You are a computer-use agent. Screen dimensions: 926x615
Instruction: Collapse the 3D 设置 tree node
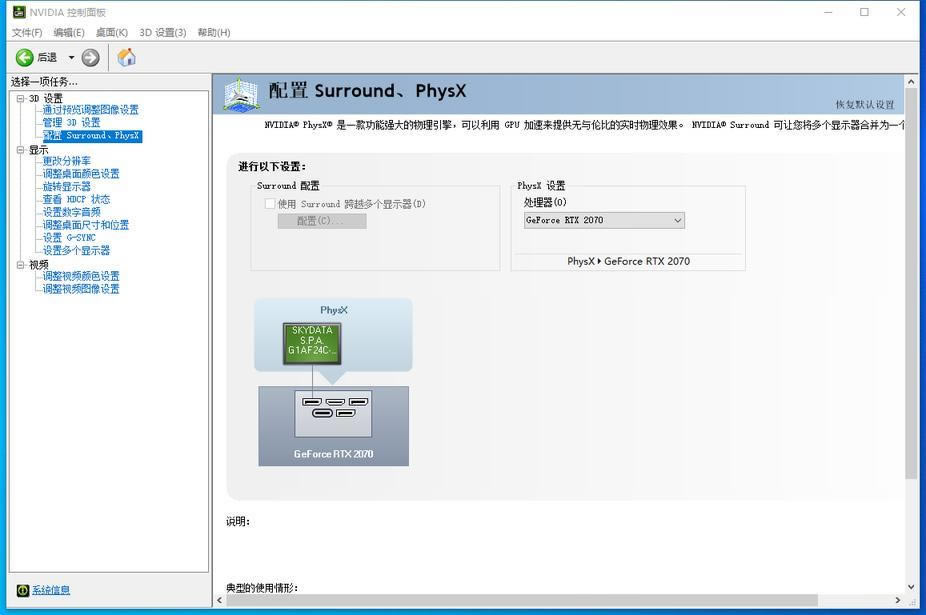(x=20, y=99)
